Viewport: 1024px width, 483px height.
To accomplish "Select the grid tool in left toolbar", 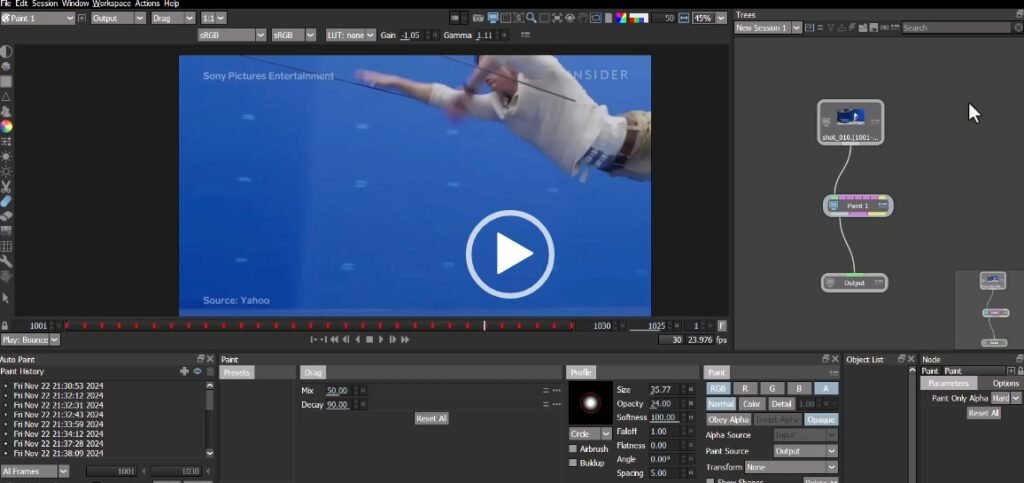I will pos(6,246).
